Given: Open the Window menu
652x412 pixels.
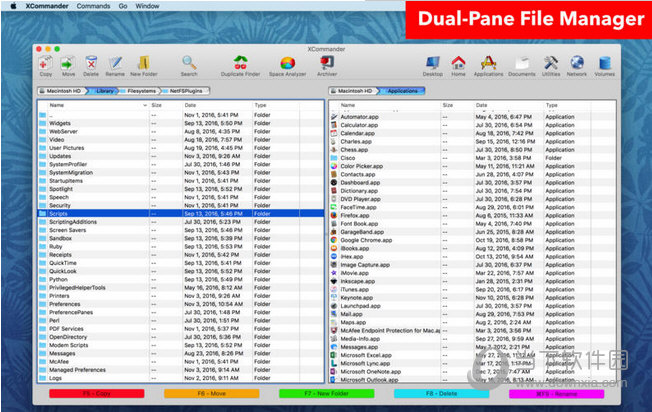Looking at the screenshot, I should (x=147, y=6).
